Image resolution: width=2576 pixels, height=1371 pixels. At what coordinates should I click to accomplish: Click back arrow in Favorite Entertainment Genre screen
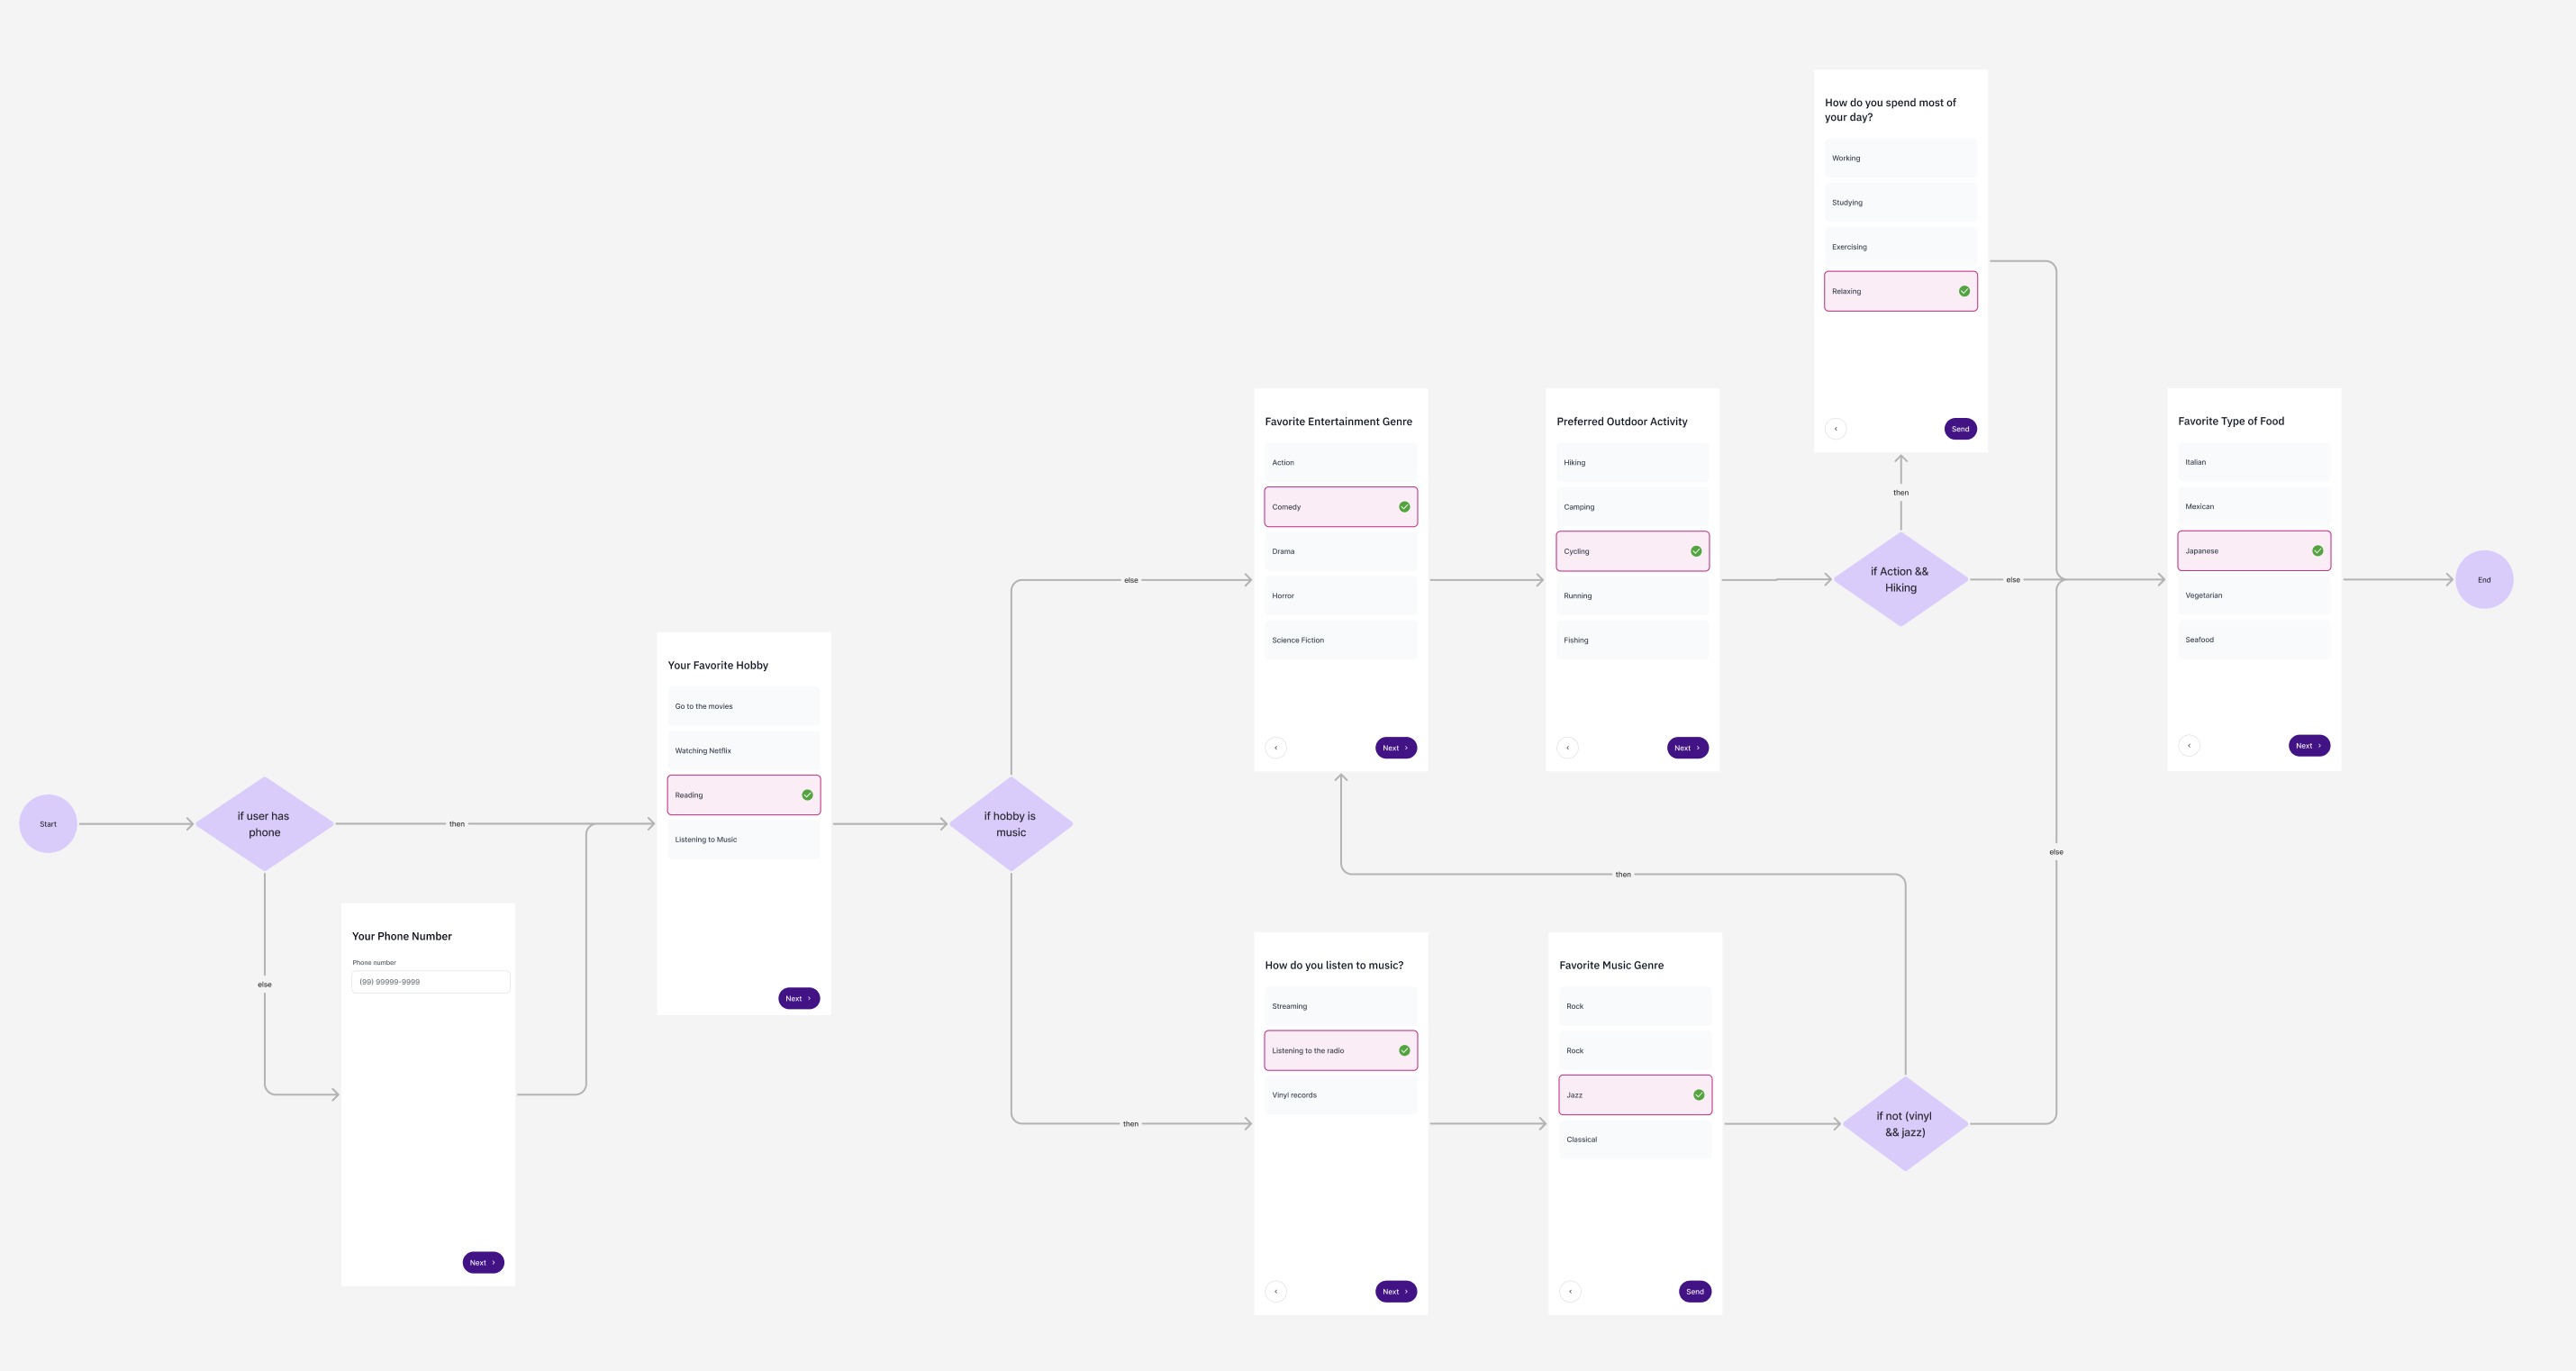[x=1276, y=748]
